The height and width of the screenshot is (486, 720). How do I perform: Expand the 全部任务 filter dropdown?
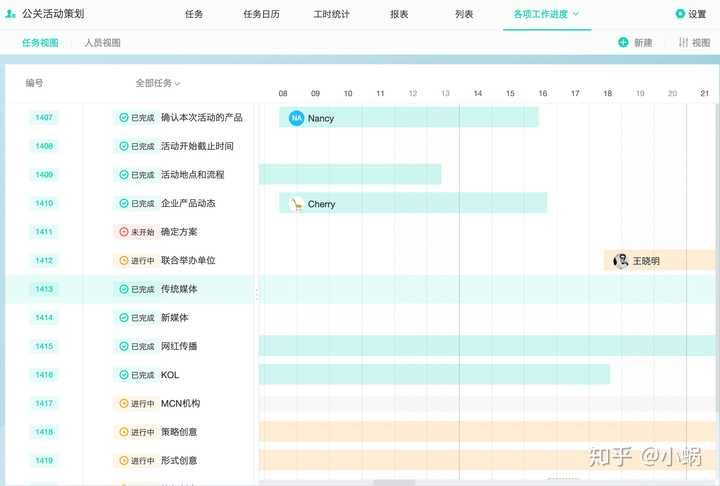click(158, 83)
